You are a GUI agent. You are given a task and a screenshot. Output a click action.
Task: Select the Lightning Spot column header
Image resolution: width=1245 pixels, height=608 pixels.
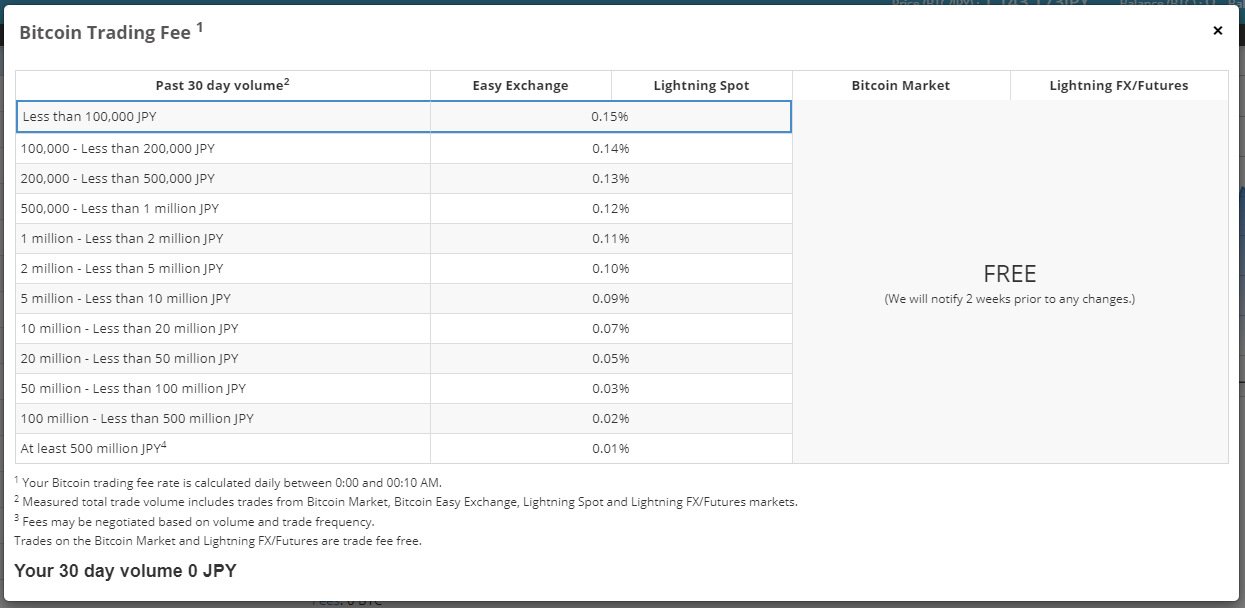tap(701, 86)
